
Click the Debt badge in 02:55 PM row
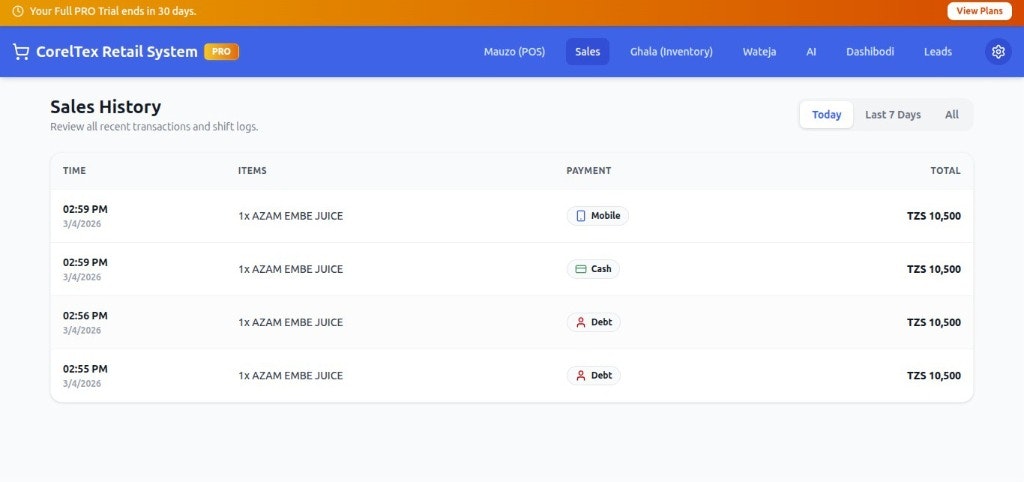[594, 376]
